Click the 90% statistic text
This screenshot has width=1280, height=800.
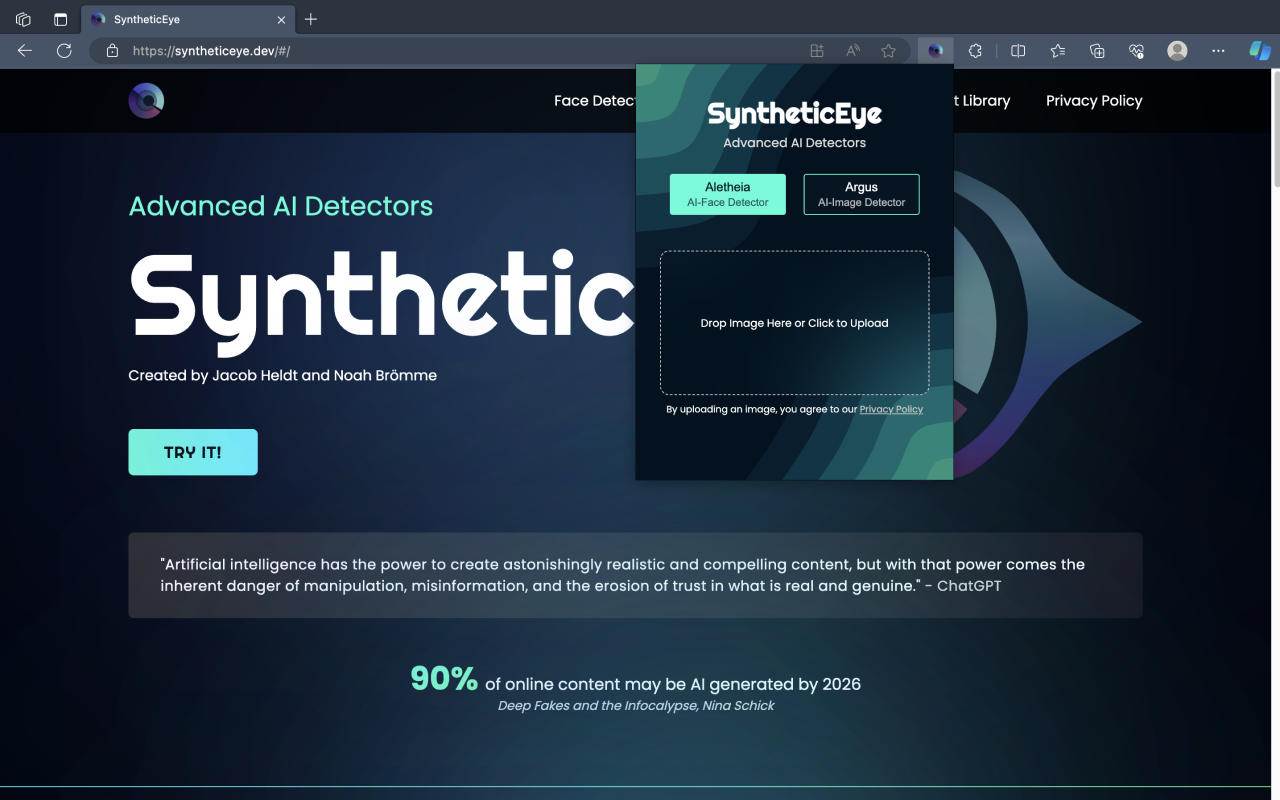click(444, 679)
